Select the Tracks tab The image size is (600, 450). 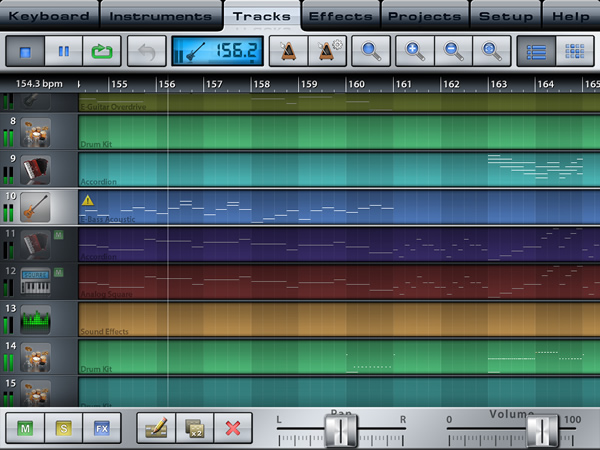click(262, 15)
